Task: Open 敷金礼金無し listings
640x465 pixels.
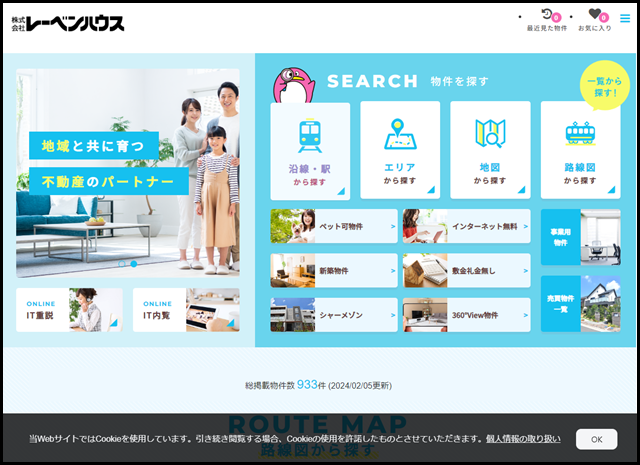Action: tap(467, 271)
